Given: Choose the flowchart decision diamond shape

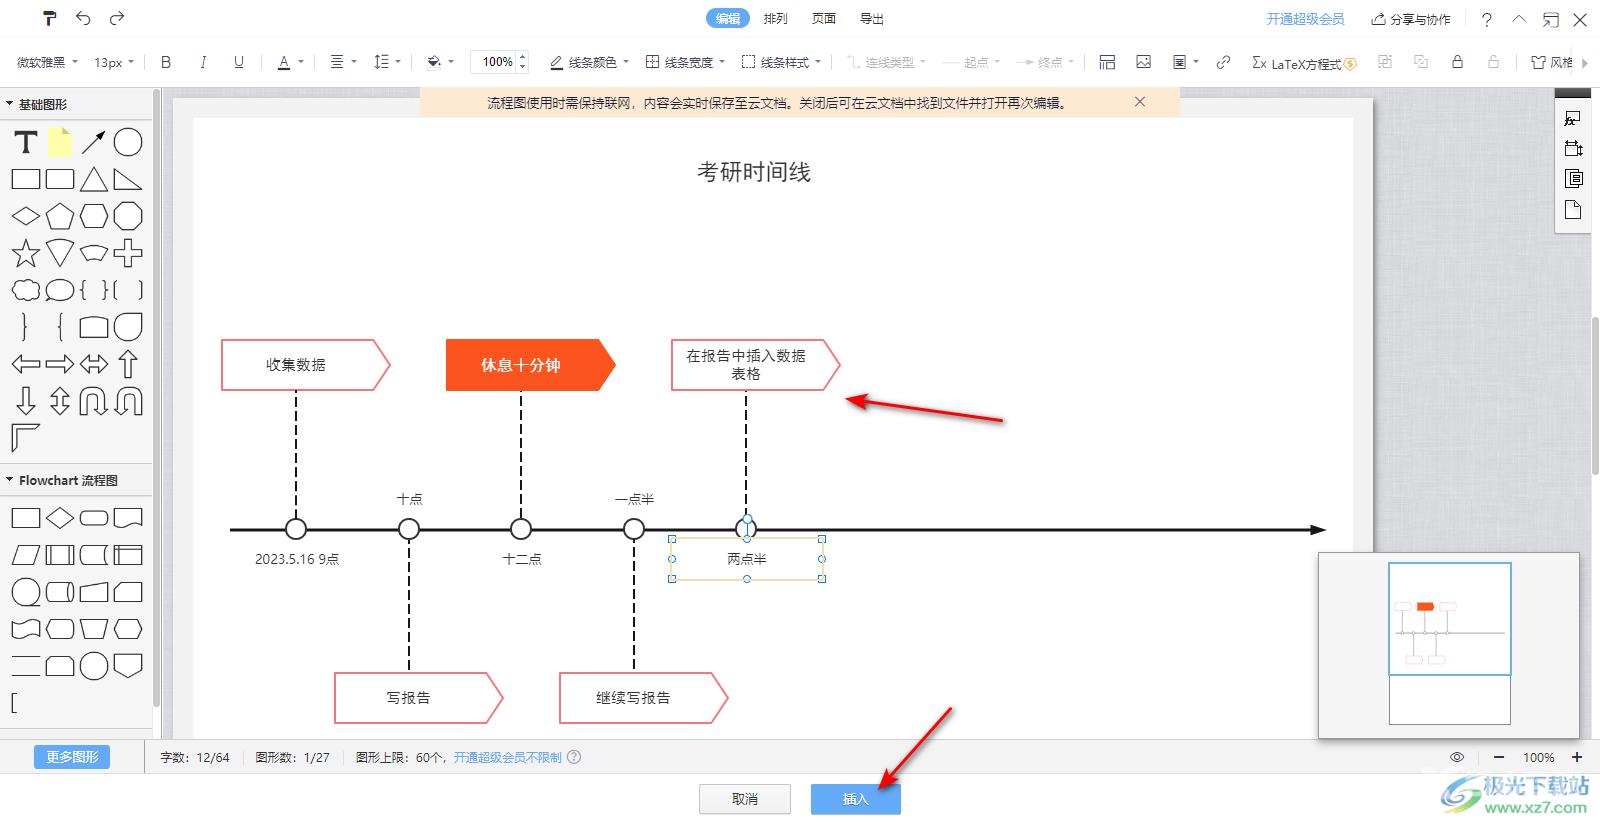Looking at the screenshot, I should (60, 518).
